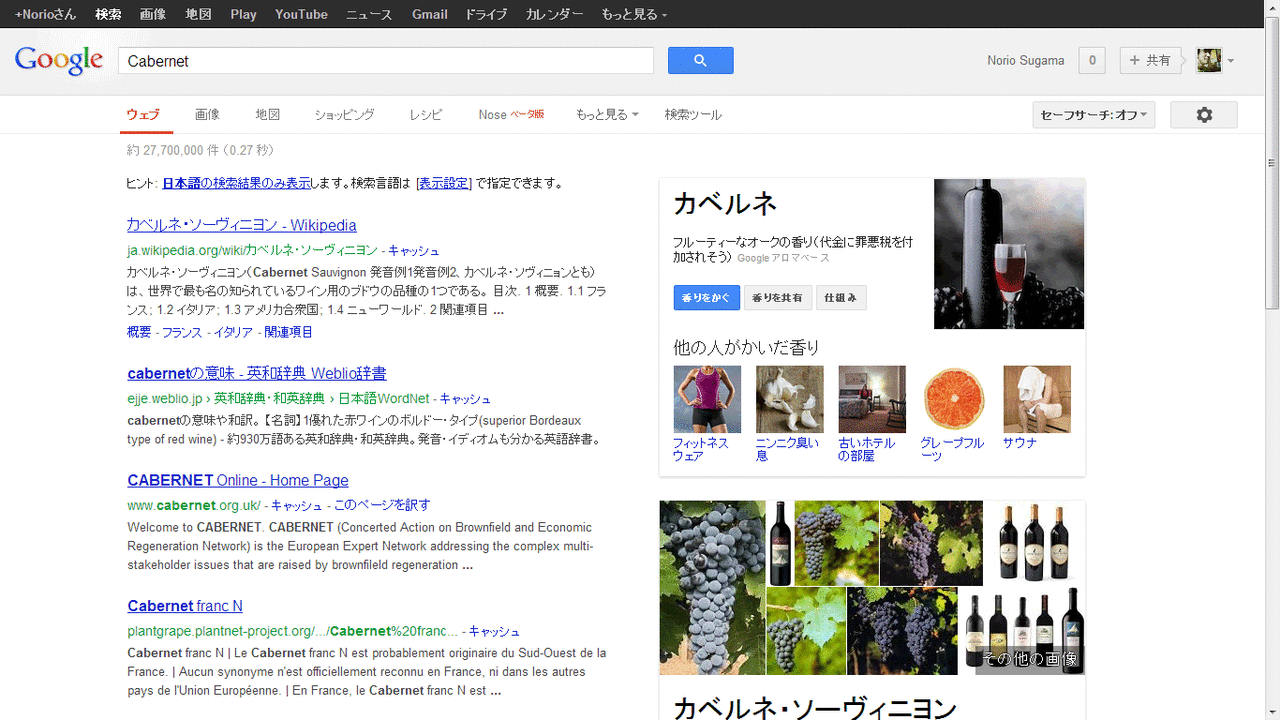Open the notifications counter box showing 0

pyautogui.click(x=1092, y=61)
